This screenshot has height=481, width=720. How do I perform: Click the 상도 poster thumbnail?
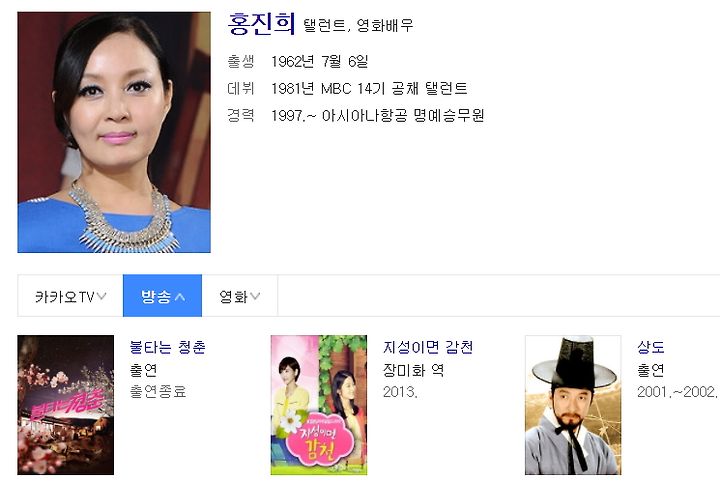click(x=573, y=405)
